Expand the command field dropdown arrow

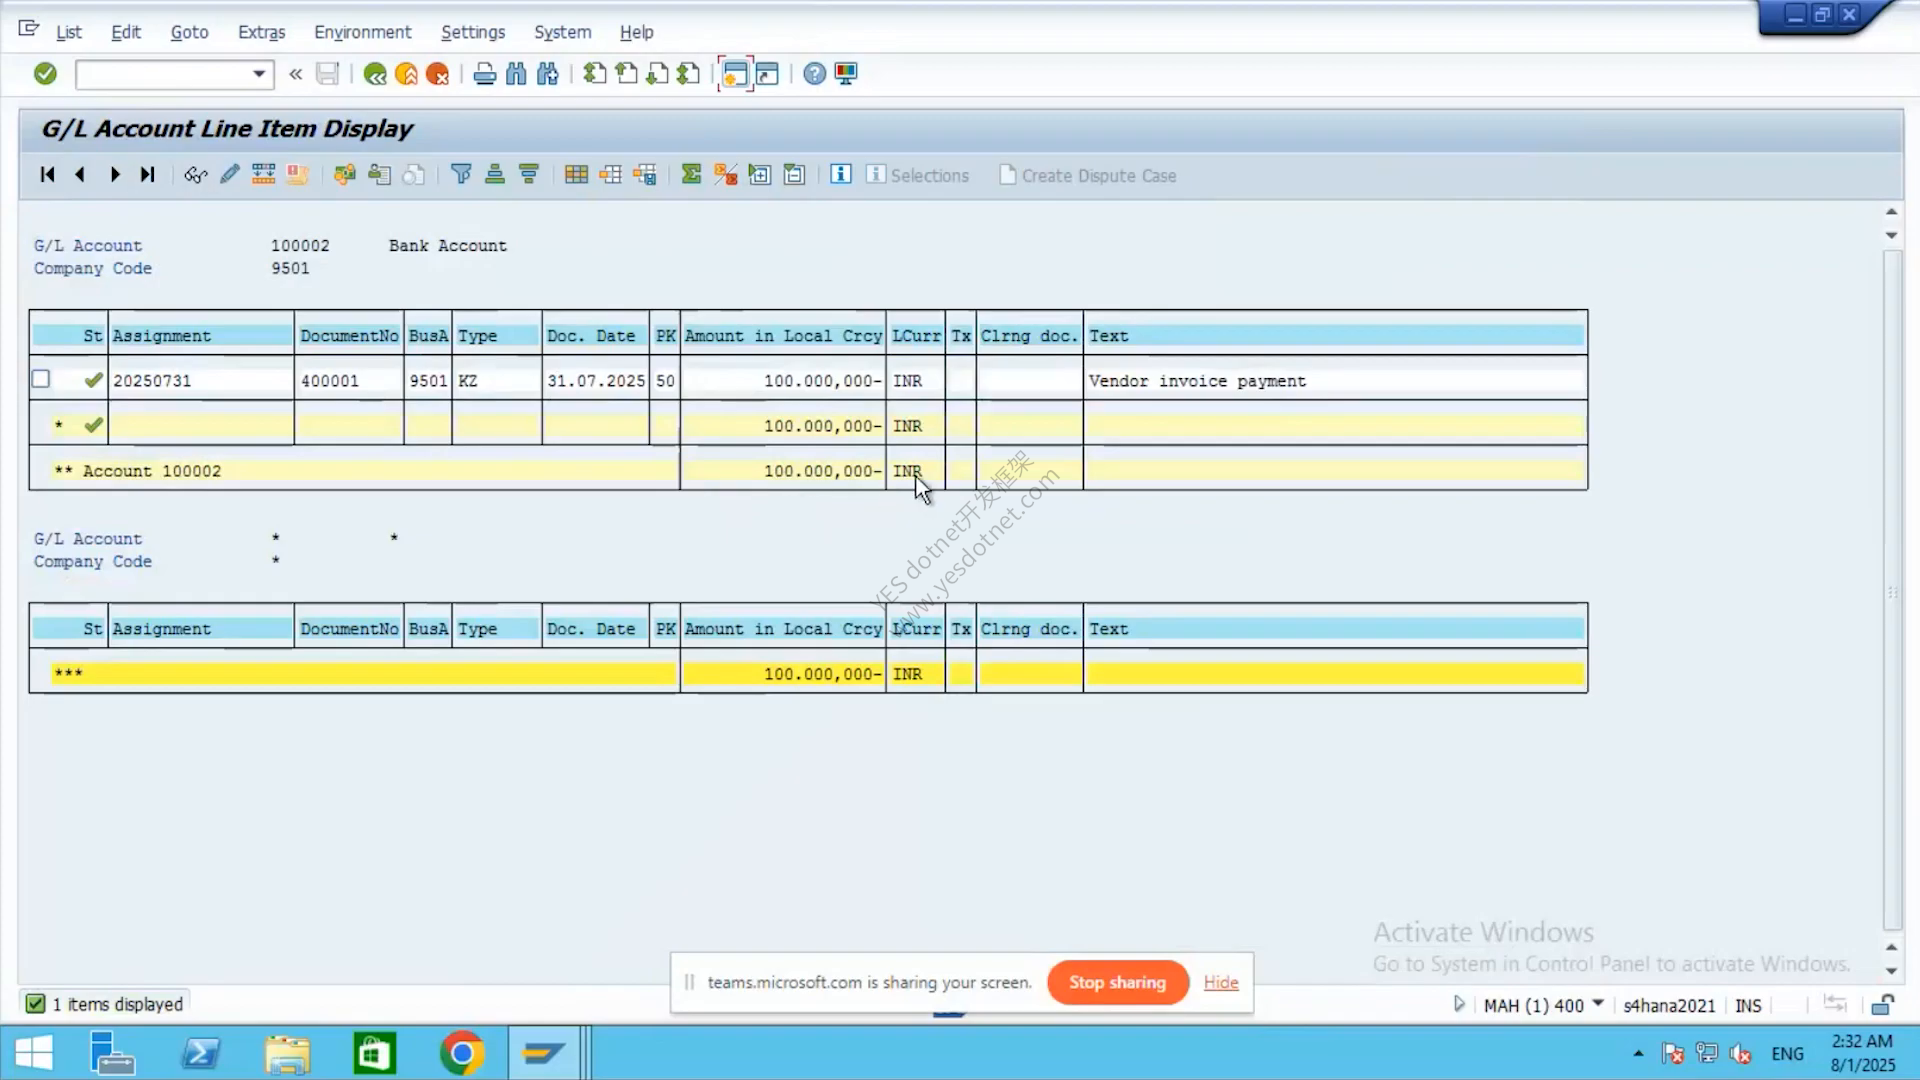[x=259, y=74]
